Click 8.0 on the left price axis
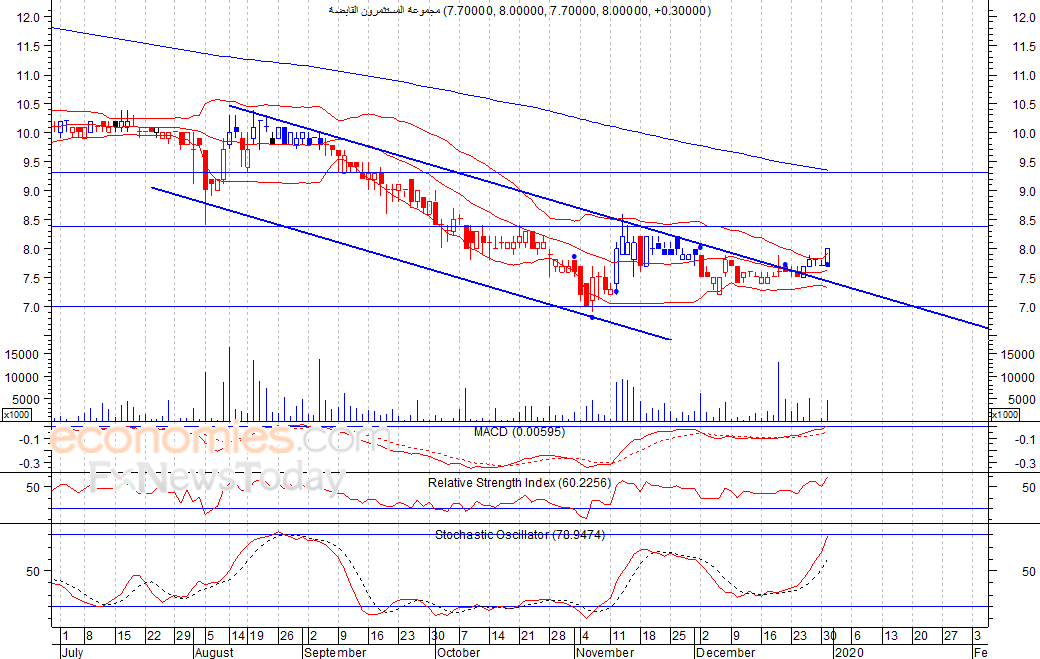The width and height of the screenshot is (1040, 659). (32, 249)
